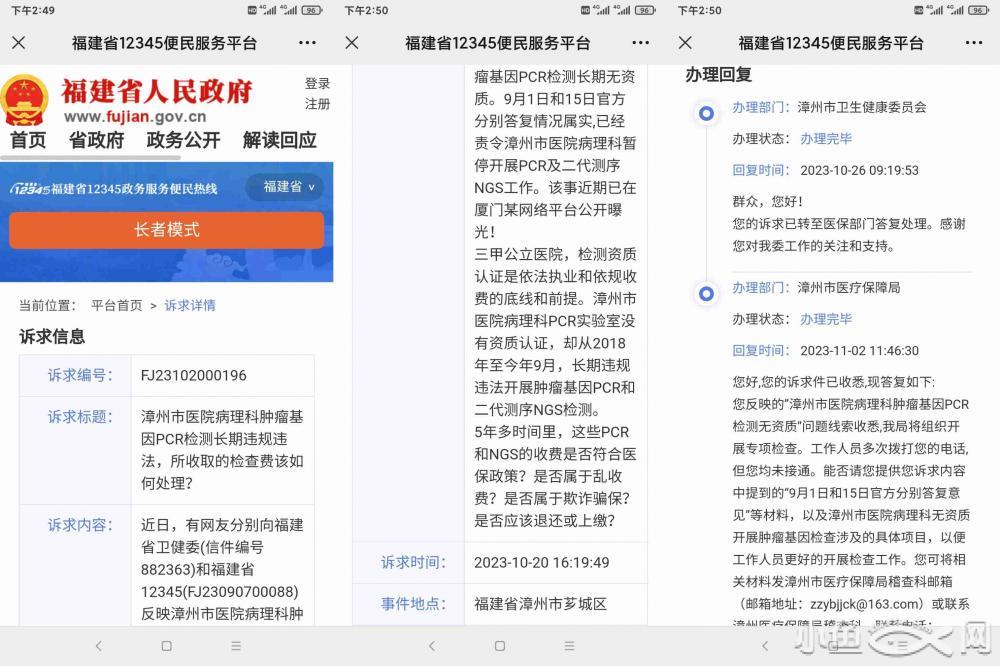Viewport: 1000px width, 666px height.
Task: Expand the 福建省 region dropdown
Action: click(287, 187)
